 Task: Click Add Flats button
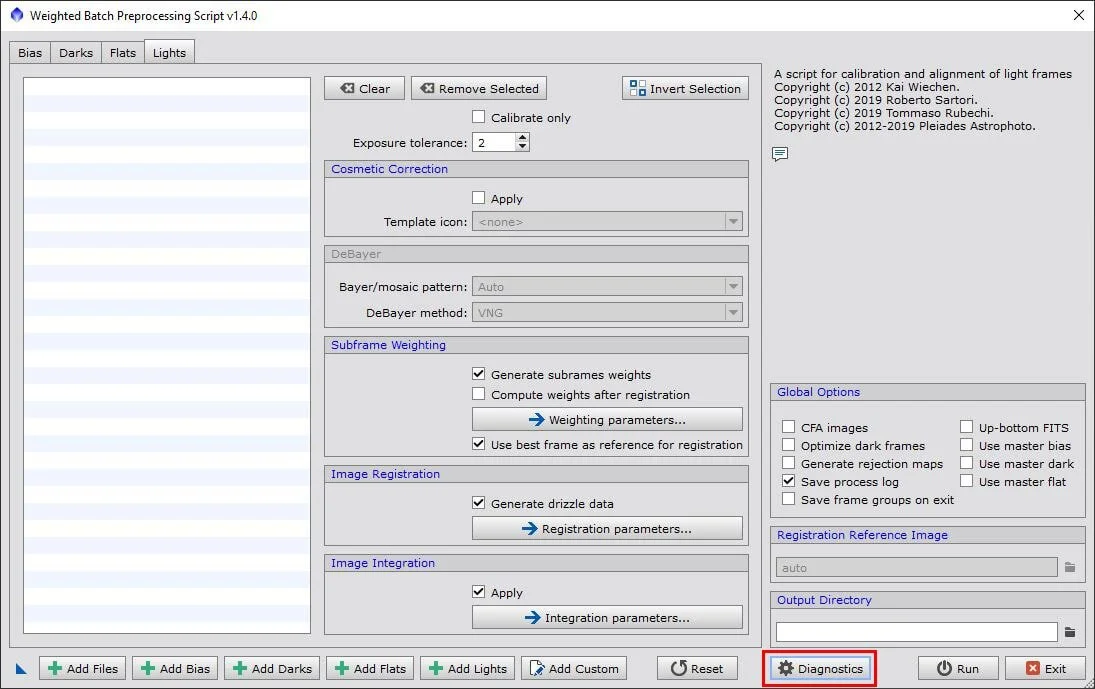click(x=371, y=669)
